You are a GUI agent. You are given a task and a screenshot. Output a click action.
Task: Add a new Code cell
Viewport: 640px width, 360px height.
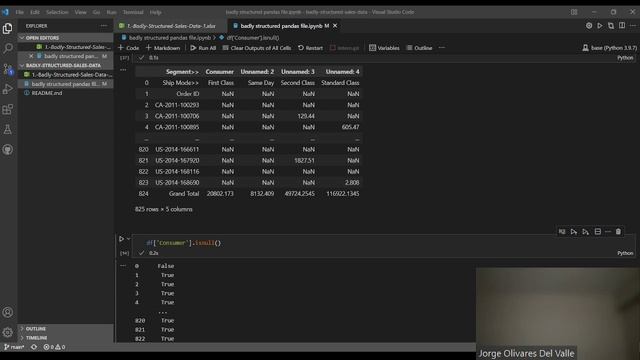pos(129,48)
